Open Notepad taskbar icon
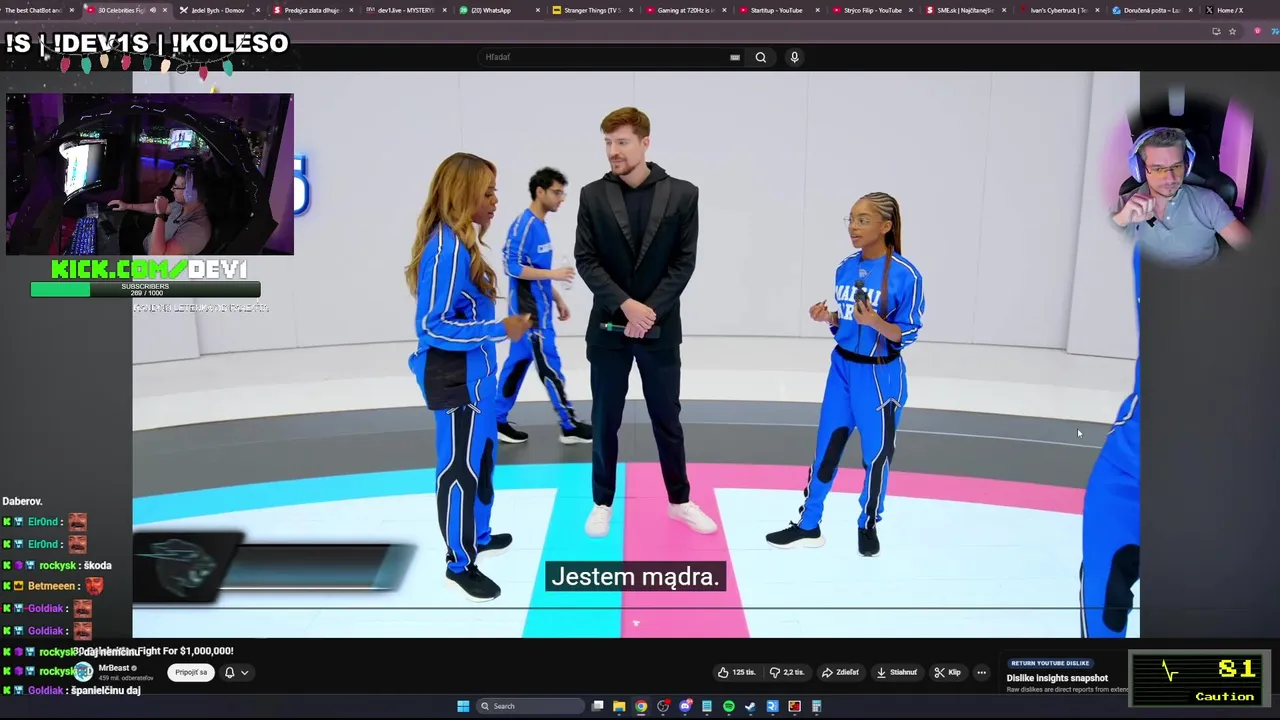Screen dimensions: 1280x720 click(x=707, y=706)
